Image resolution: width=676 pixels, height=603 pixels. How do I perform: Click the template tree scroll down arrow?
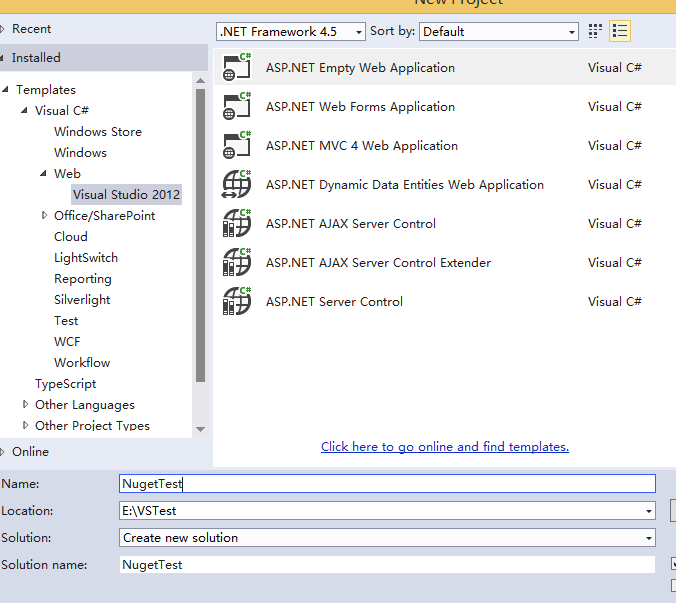(200, 429)
